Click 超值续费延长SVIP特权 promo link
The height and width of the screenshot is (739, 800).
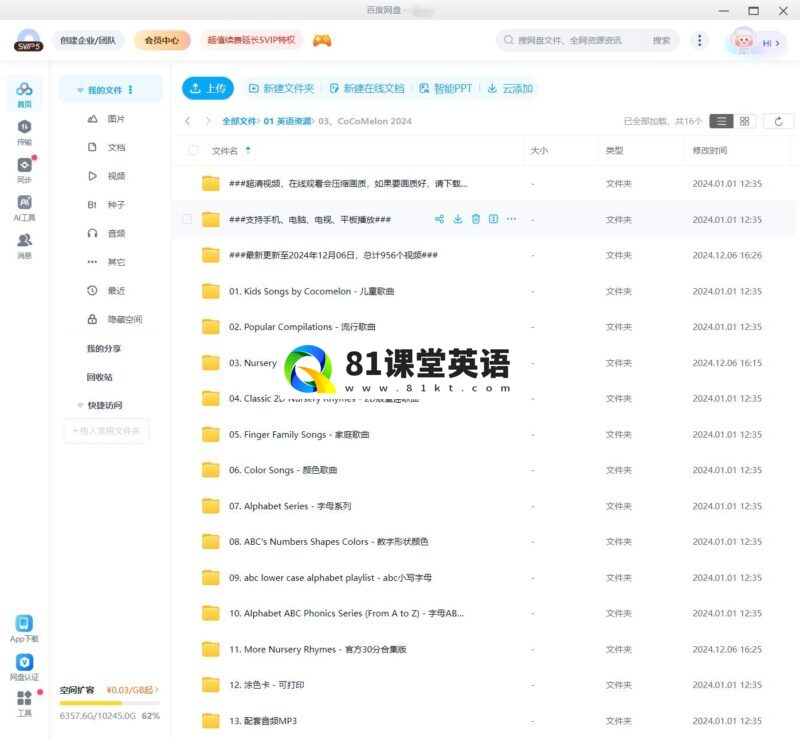tap(251, 40)
